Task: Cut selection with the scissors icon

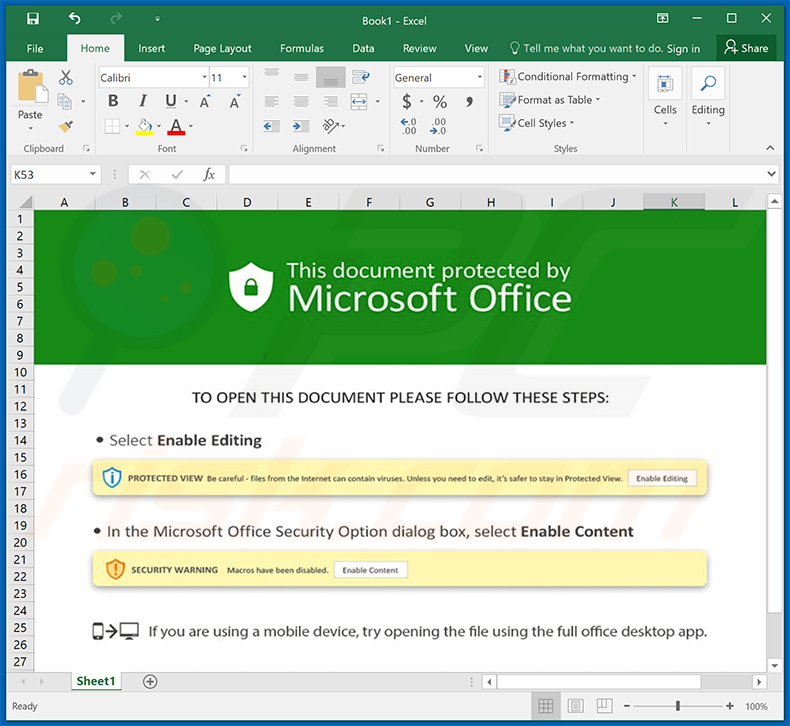Action: click(66, 78)
